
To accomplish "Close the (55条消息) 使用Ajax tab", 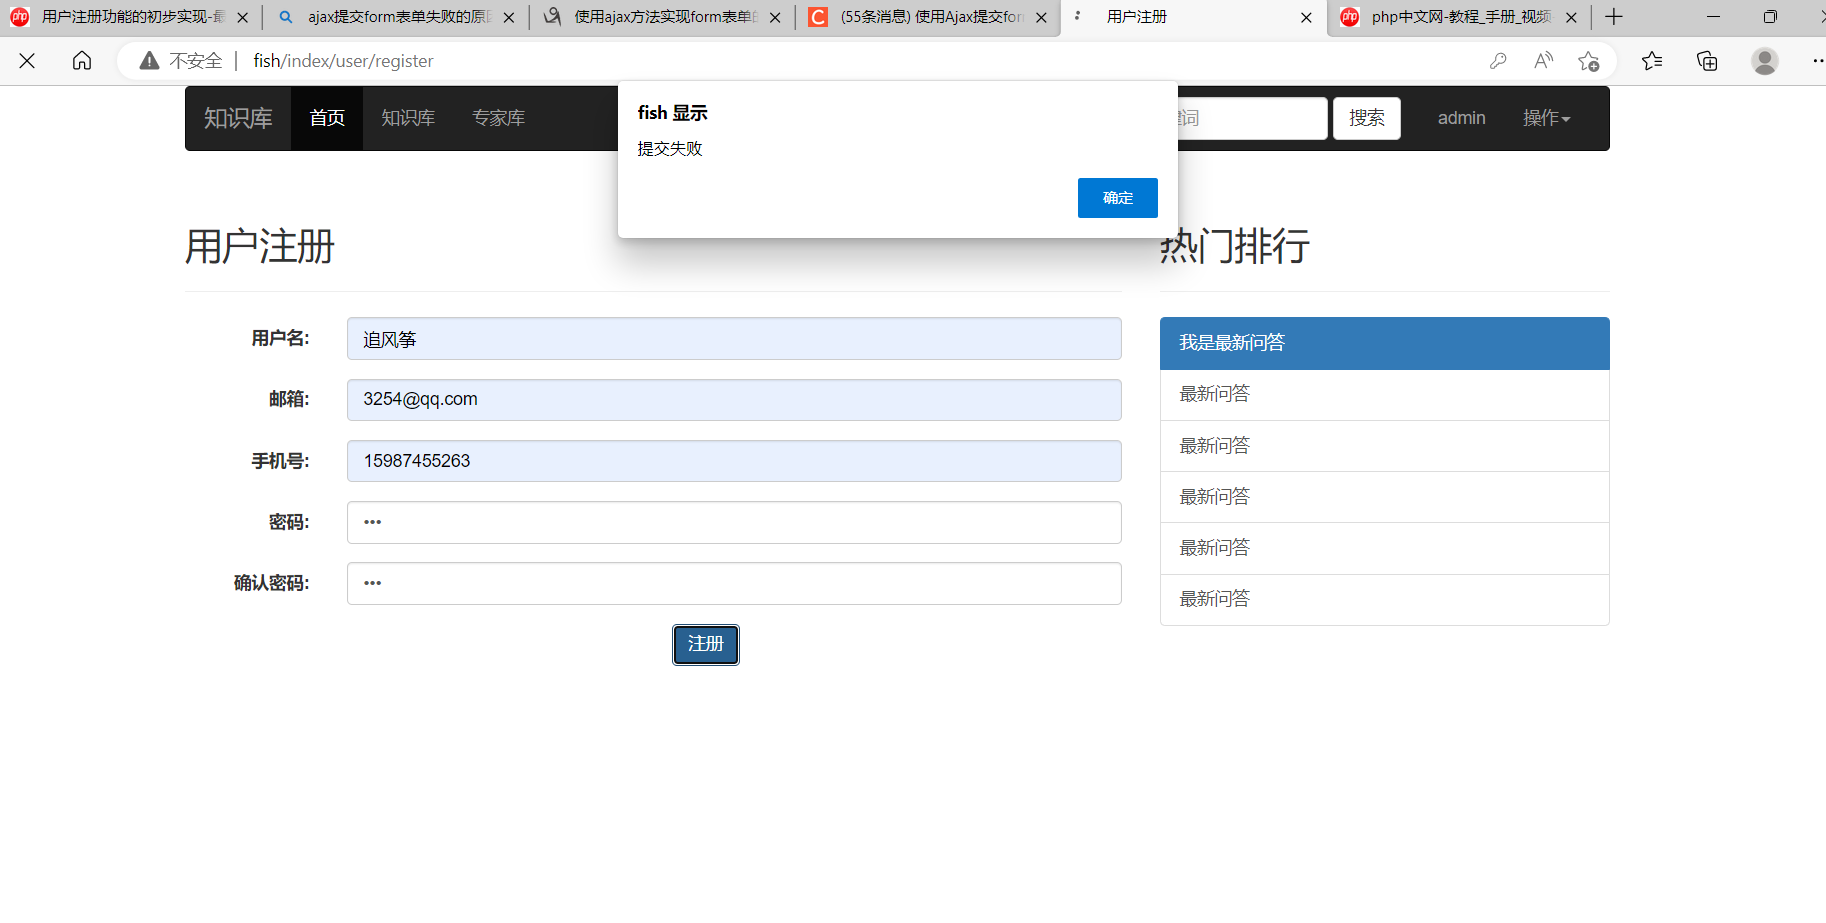I will (1041, 17).
